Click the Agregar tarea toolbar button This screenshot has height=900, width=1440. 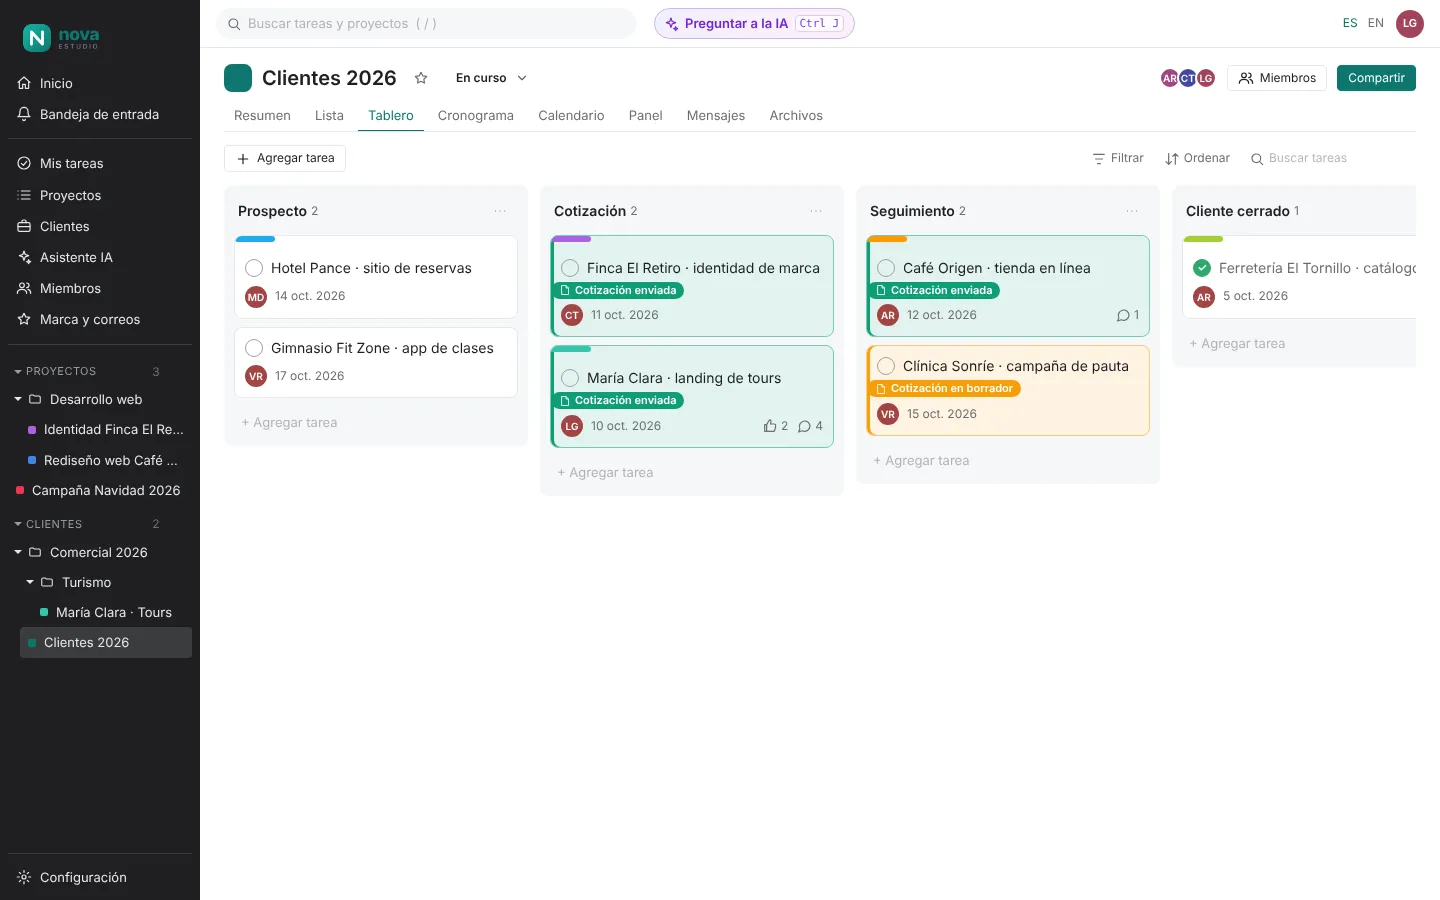point(285,158)
